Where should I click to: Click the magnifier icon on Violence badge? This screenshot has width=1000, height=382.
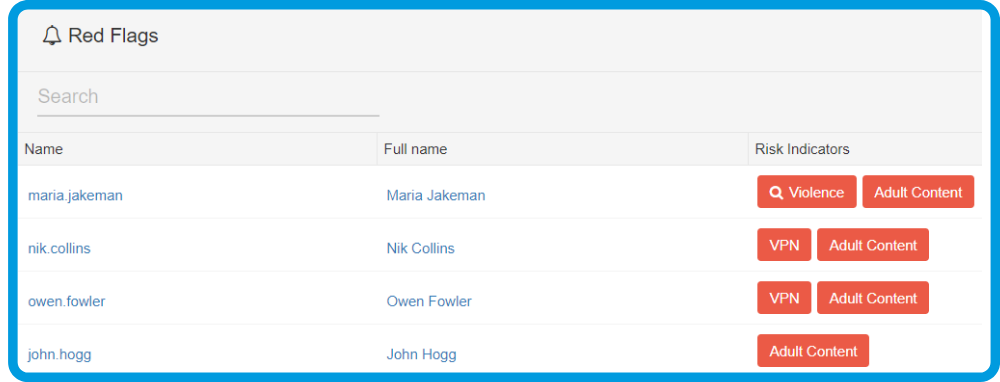(x=776, y=193)
